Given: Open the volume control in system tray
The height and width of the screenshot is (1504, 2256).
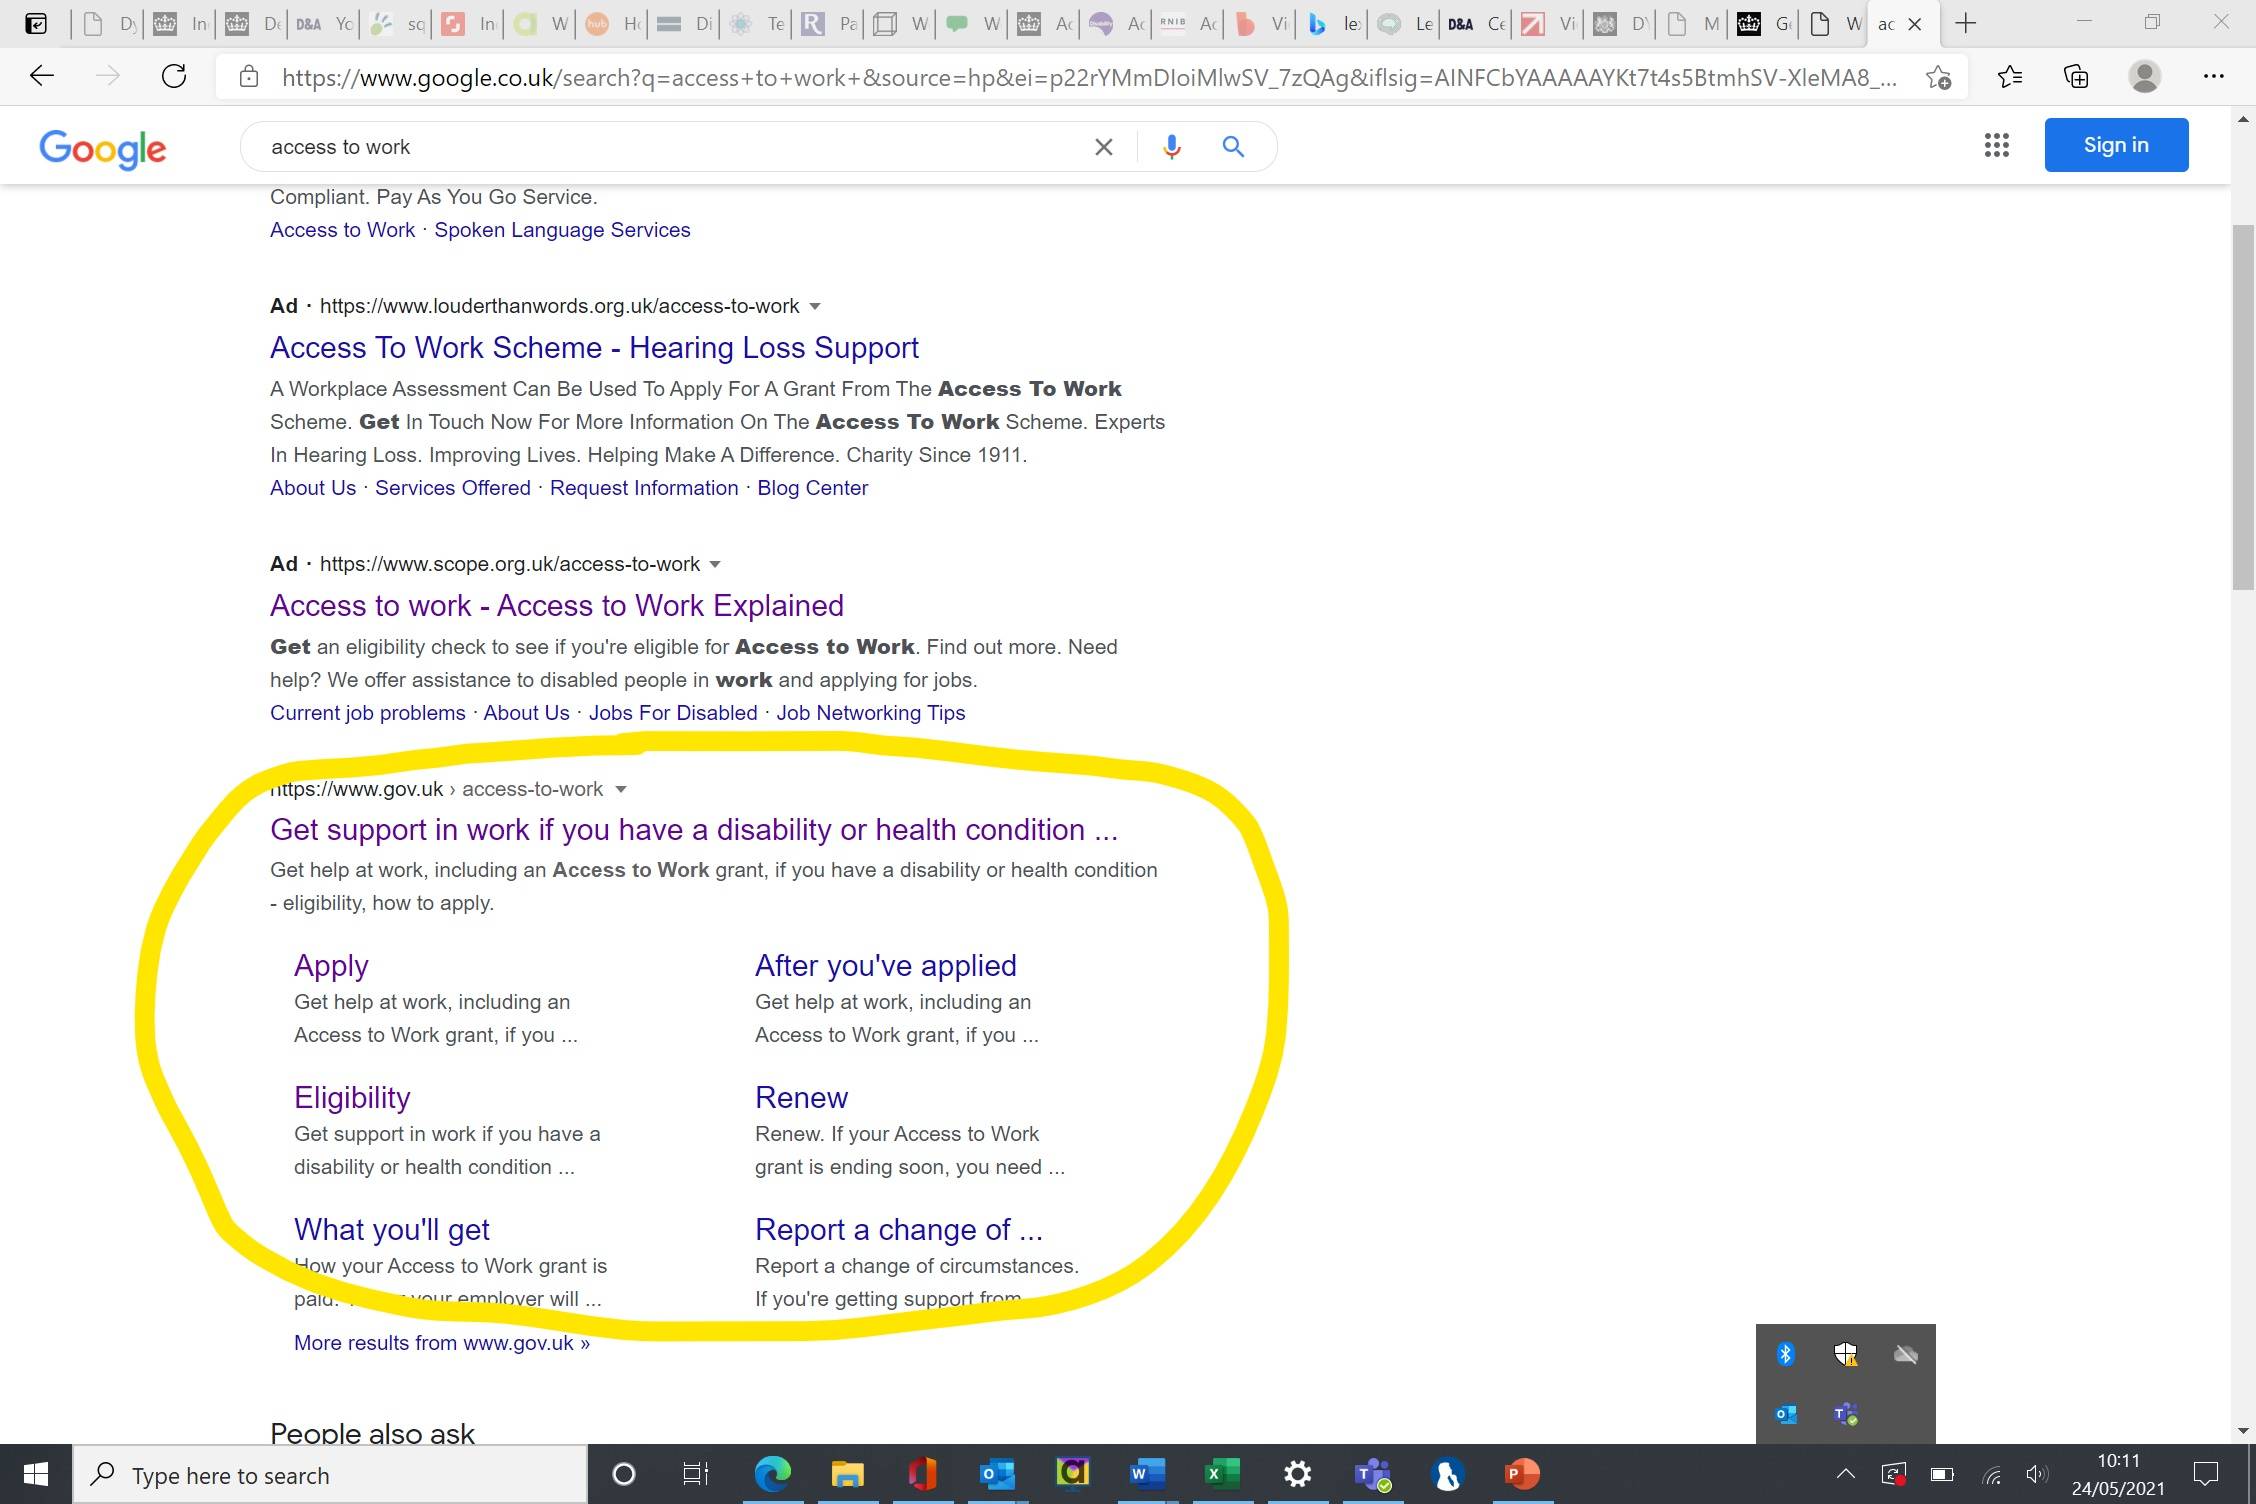Looking at the screenshot, I should (x=2036, y=1474).
